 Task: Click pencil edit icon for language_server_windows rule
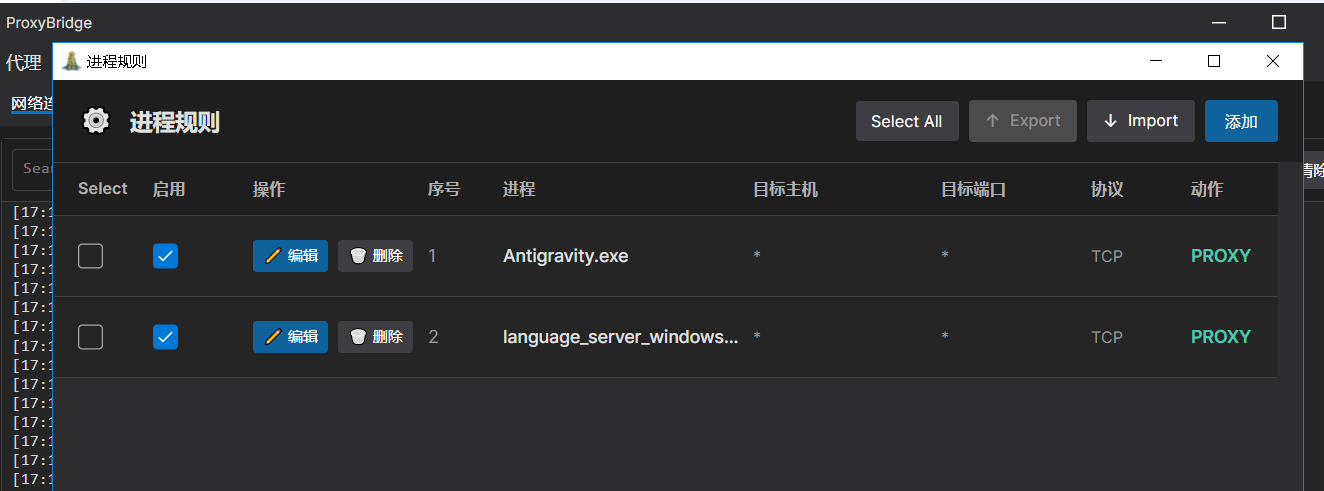click(x=273, y=337)
